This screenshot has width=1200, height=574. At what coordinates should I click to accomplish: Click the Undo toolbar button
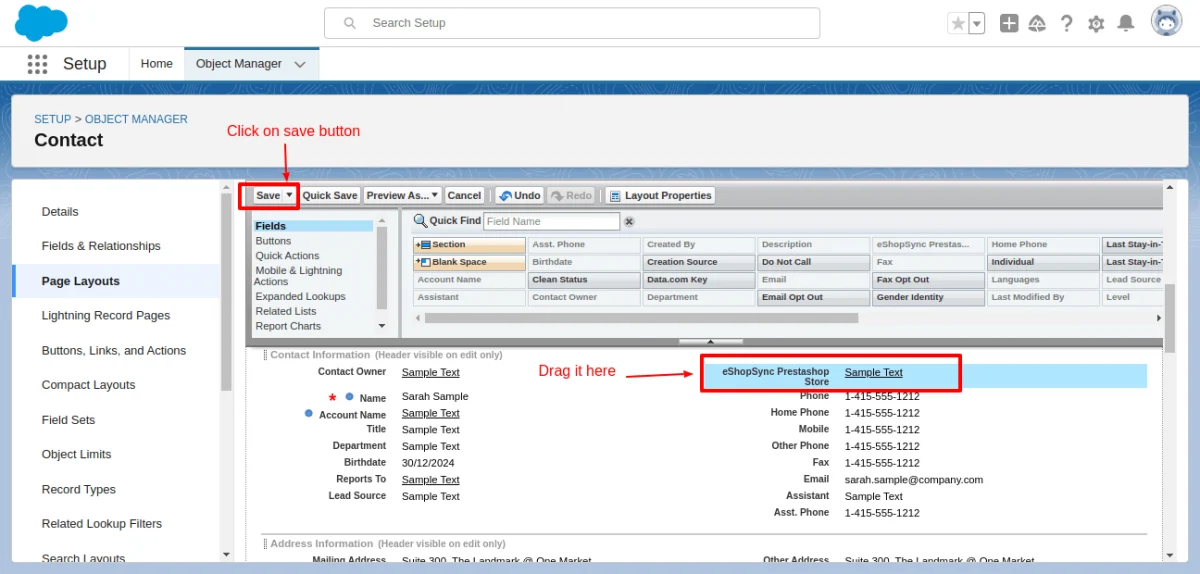[519, 196]
